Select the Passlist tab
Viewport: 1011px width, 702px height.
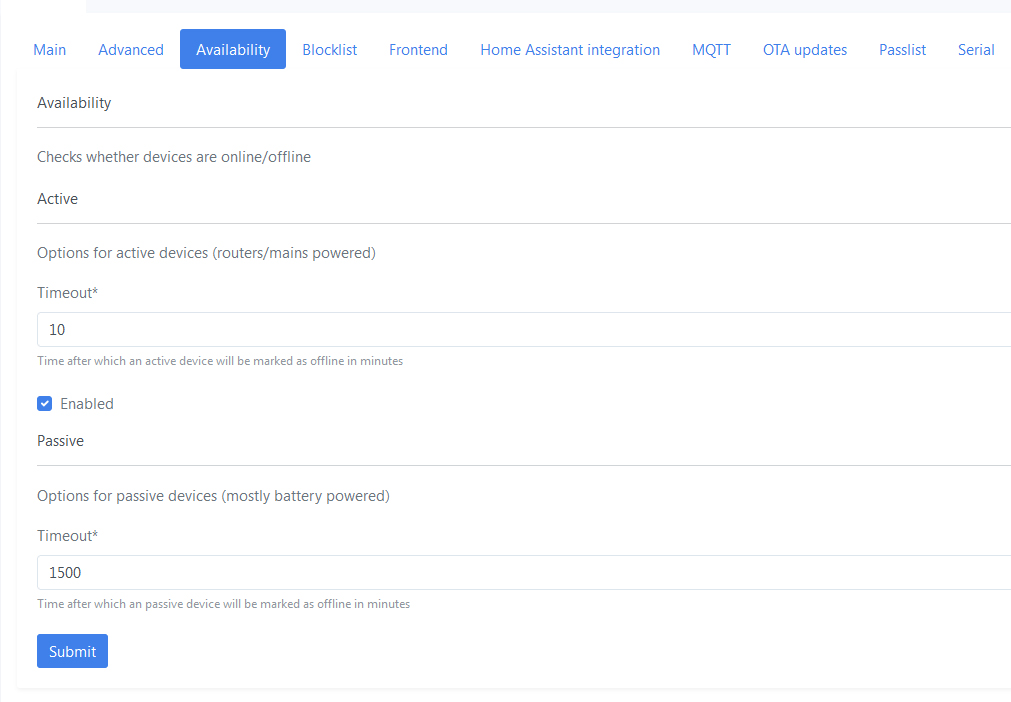(902, 50)
